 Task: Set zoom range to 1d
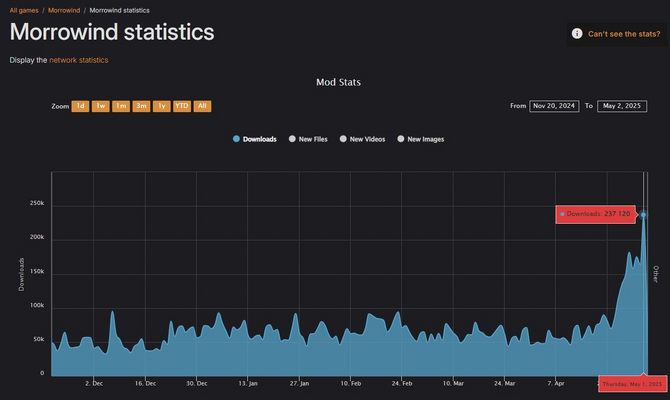tap(80, 106)
